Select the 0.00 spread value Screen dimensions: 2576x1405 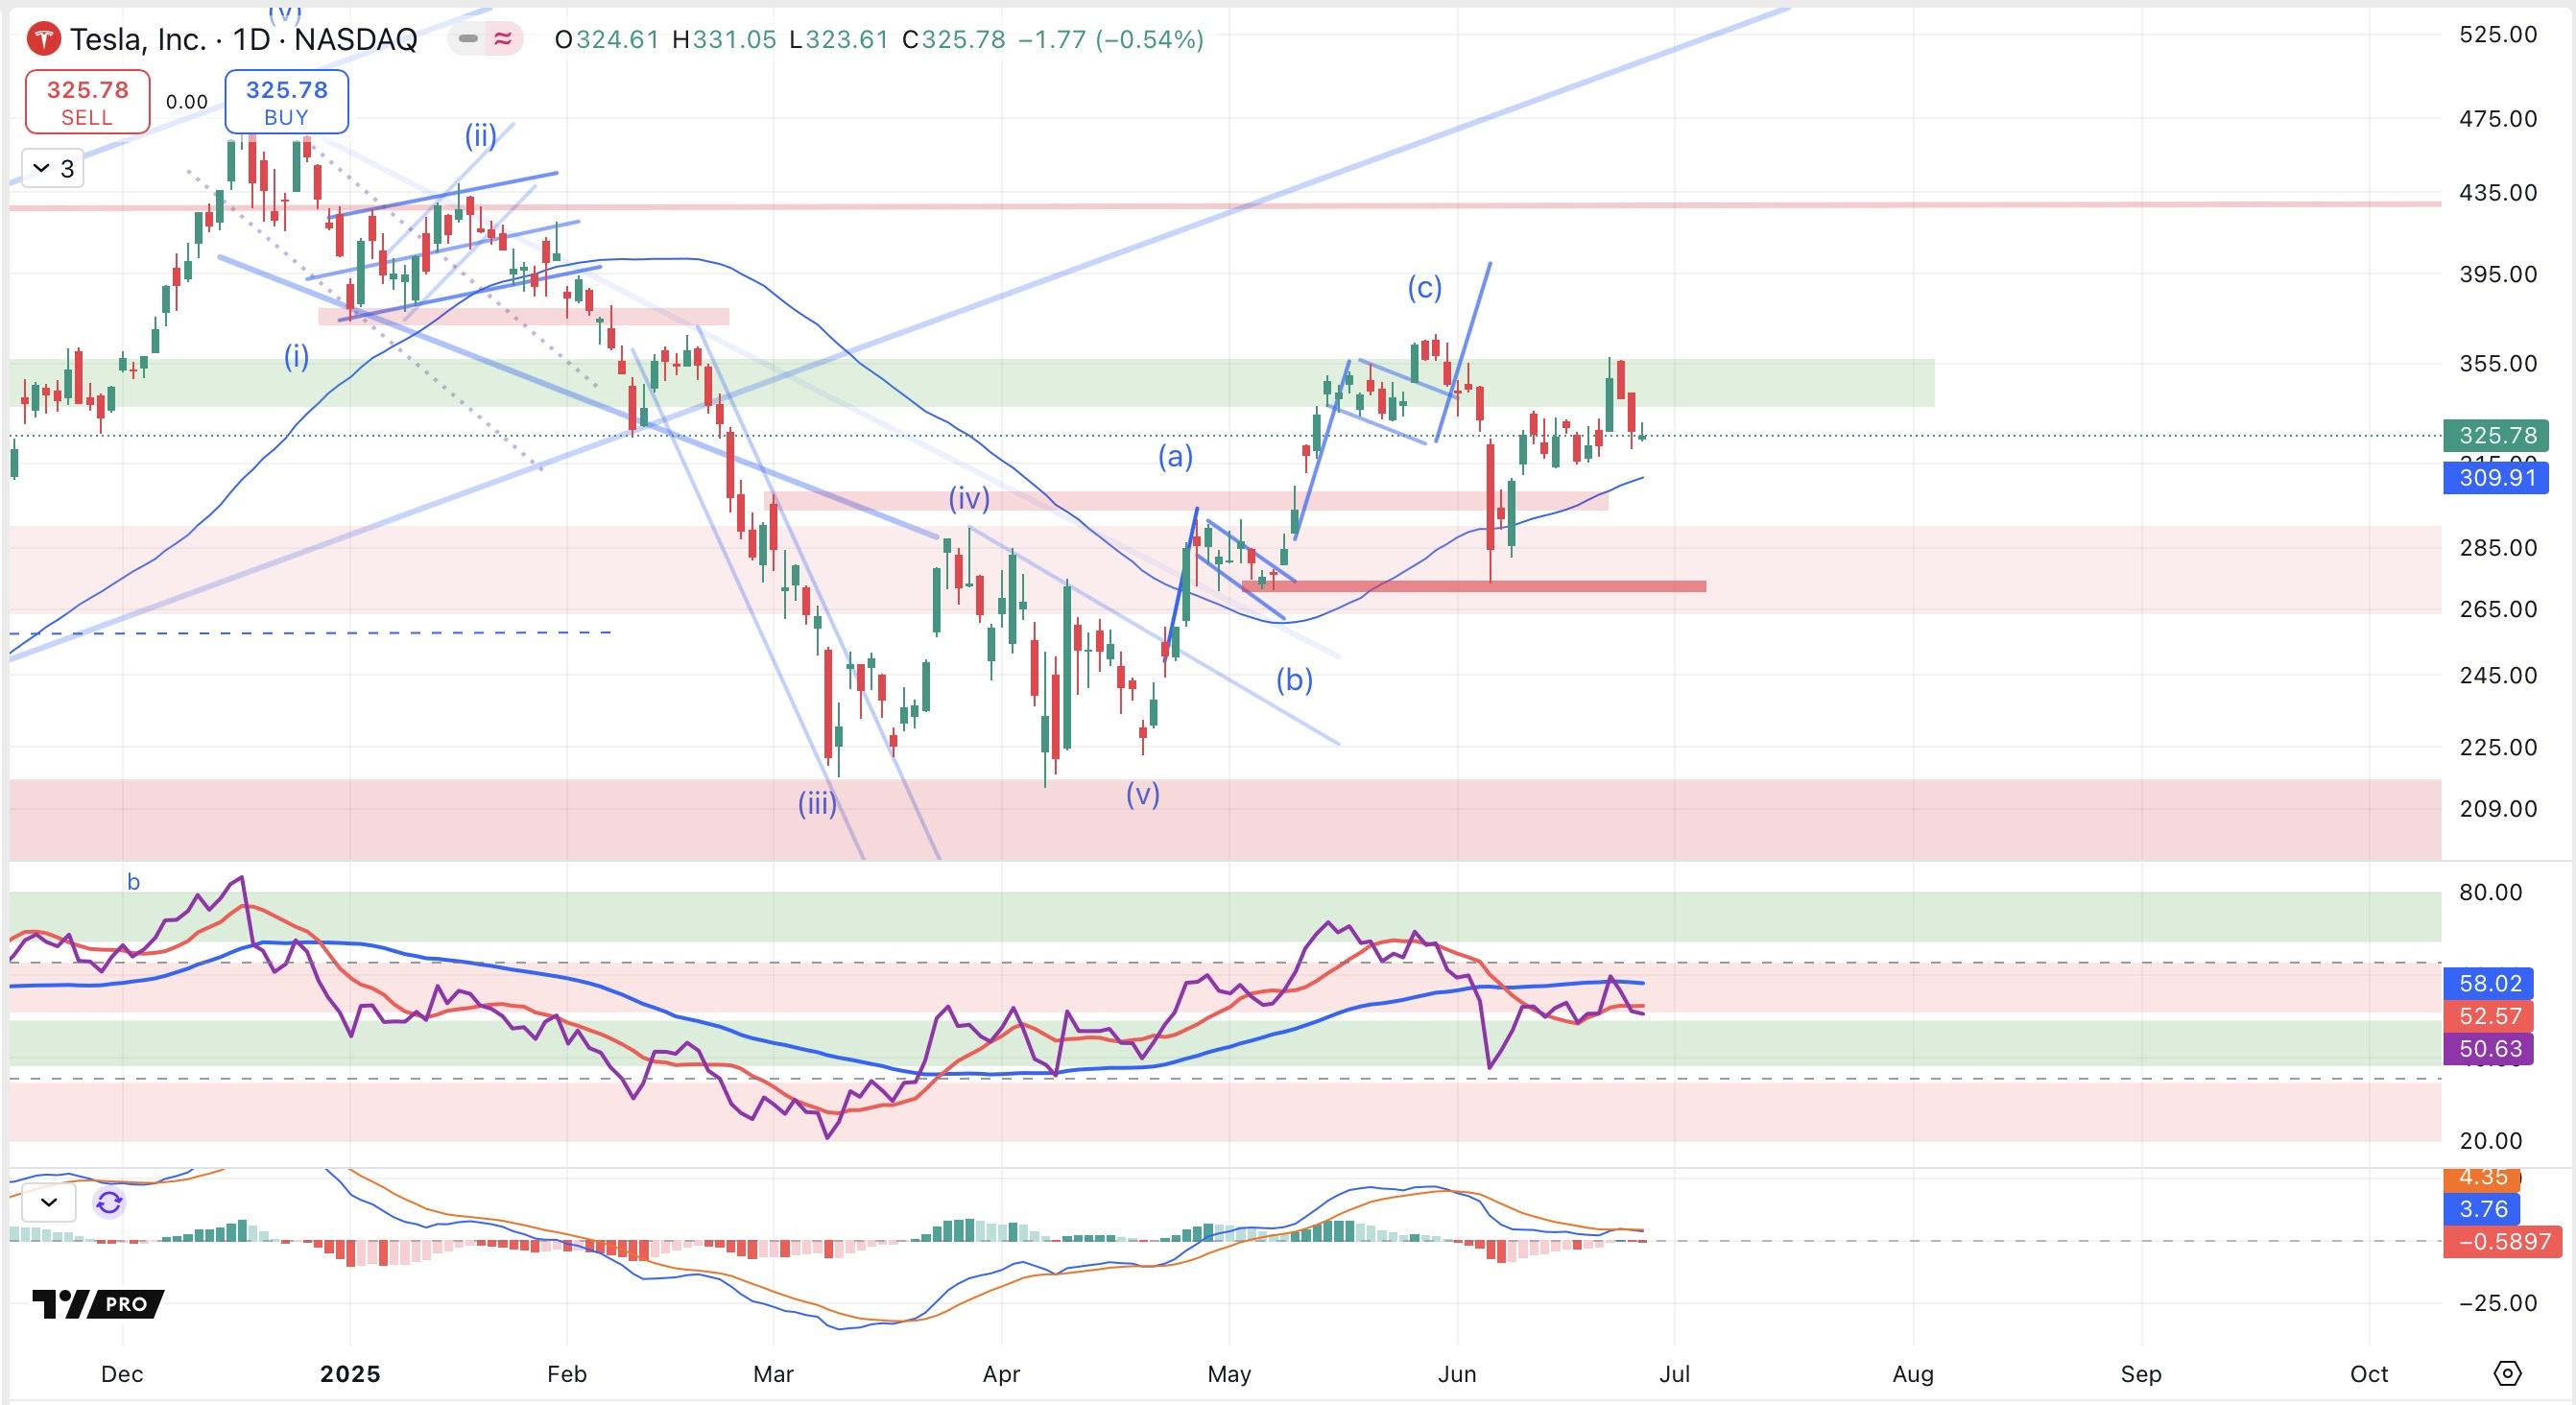[187, 102]
